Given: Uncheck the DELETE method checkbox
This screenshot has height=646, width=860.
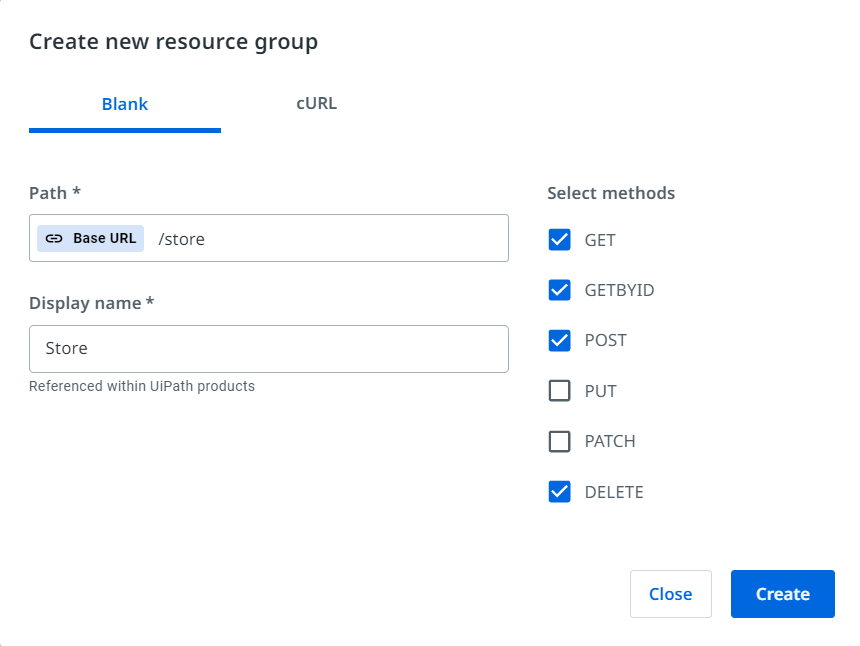Looking at the screenshot, I should point(559,492).
